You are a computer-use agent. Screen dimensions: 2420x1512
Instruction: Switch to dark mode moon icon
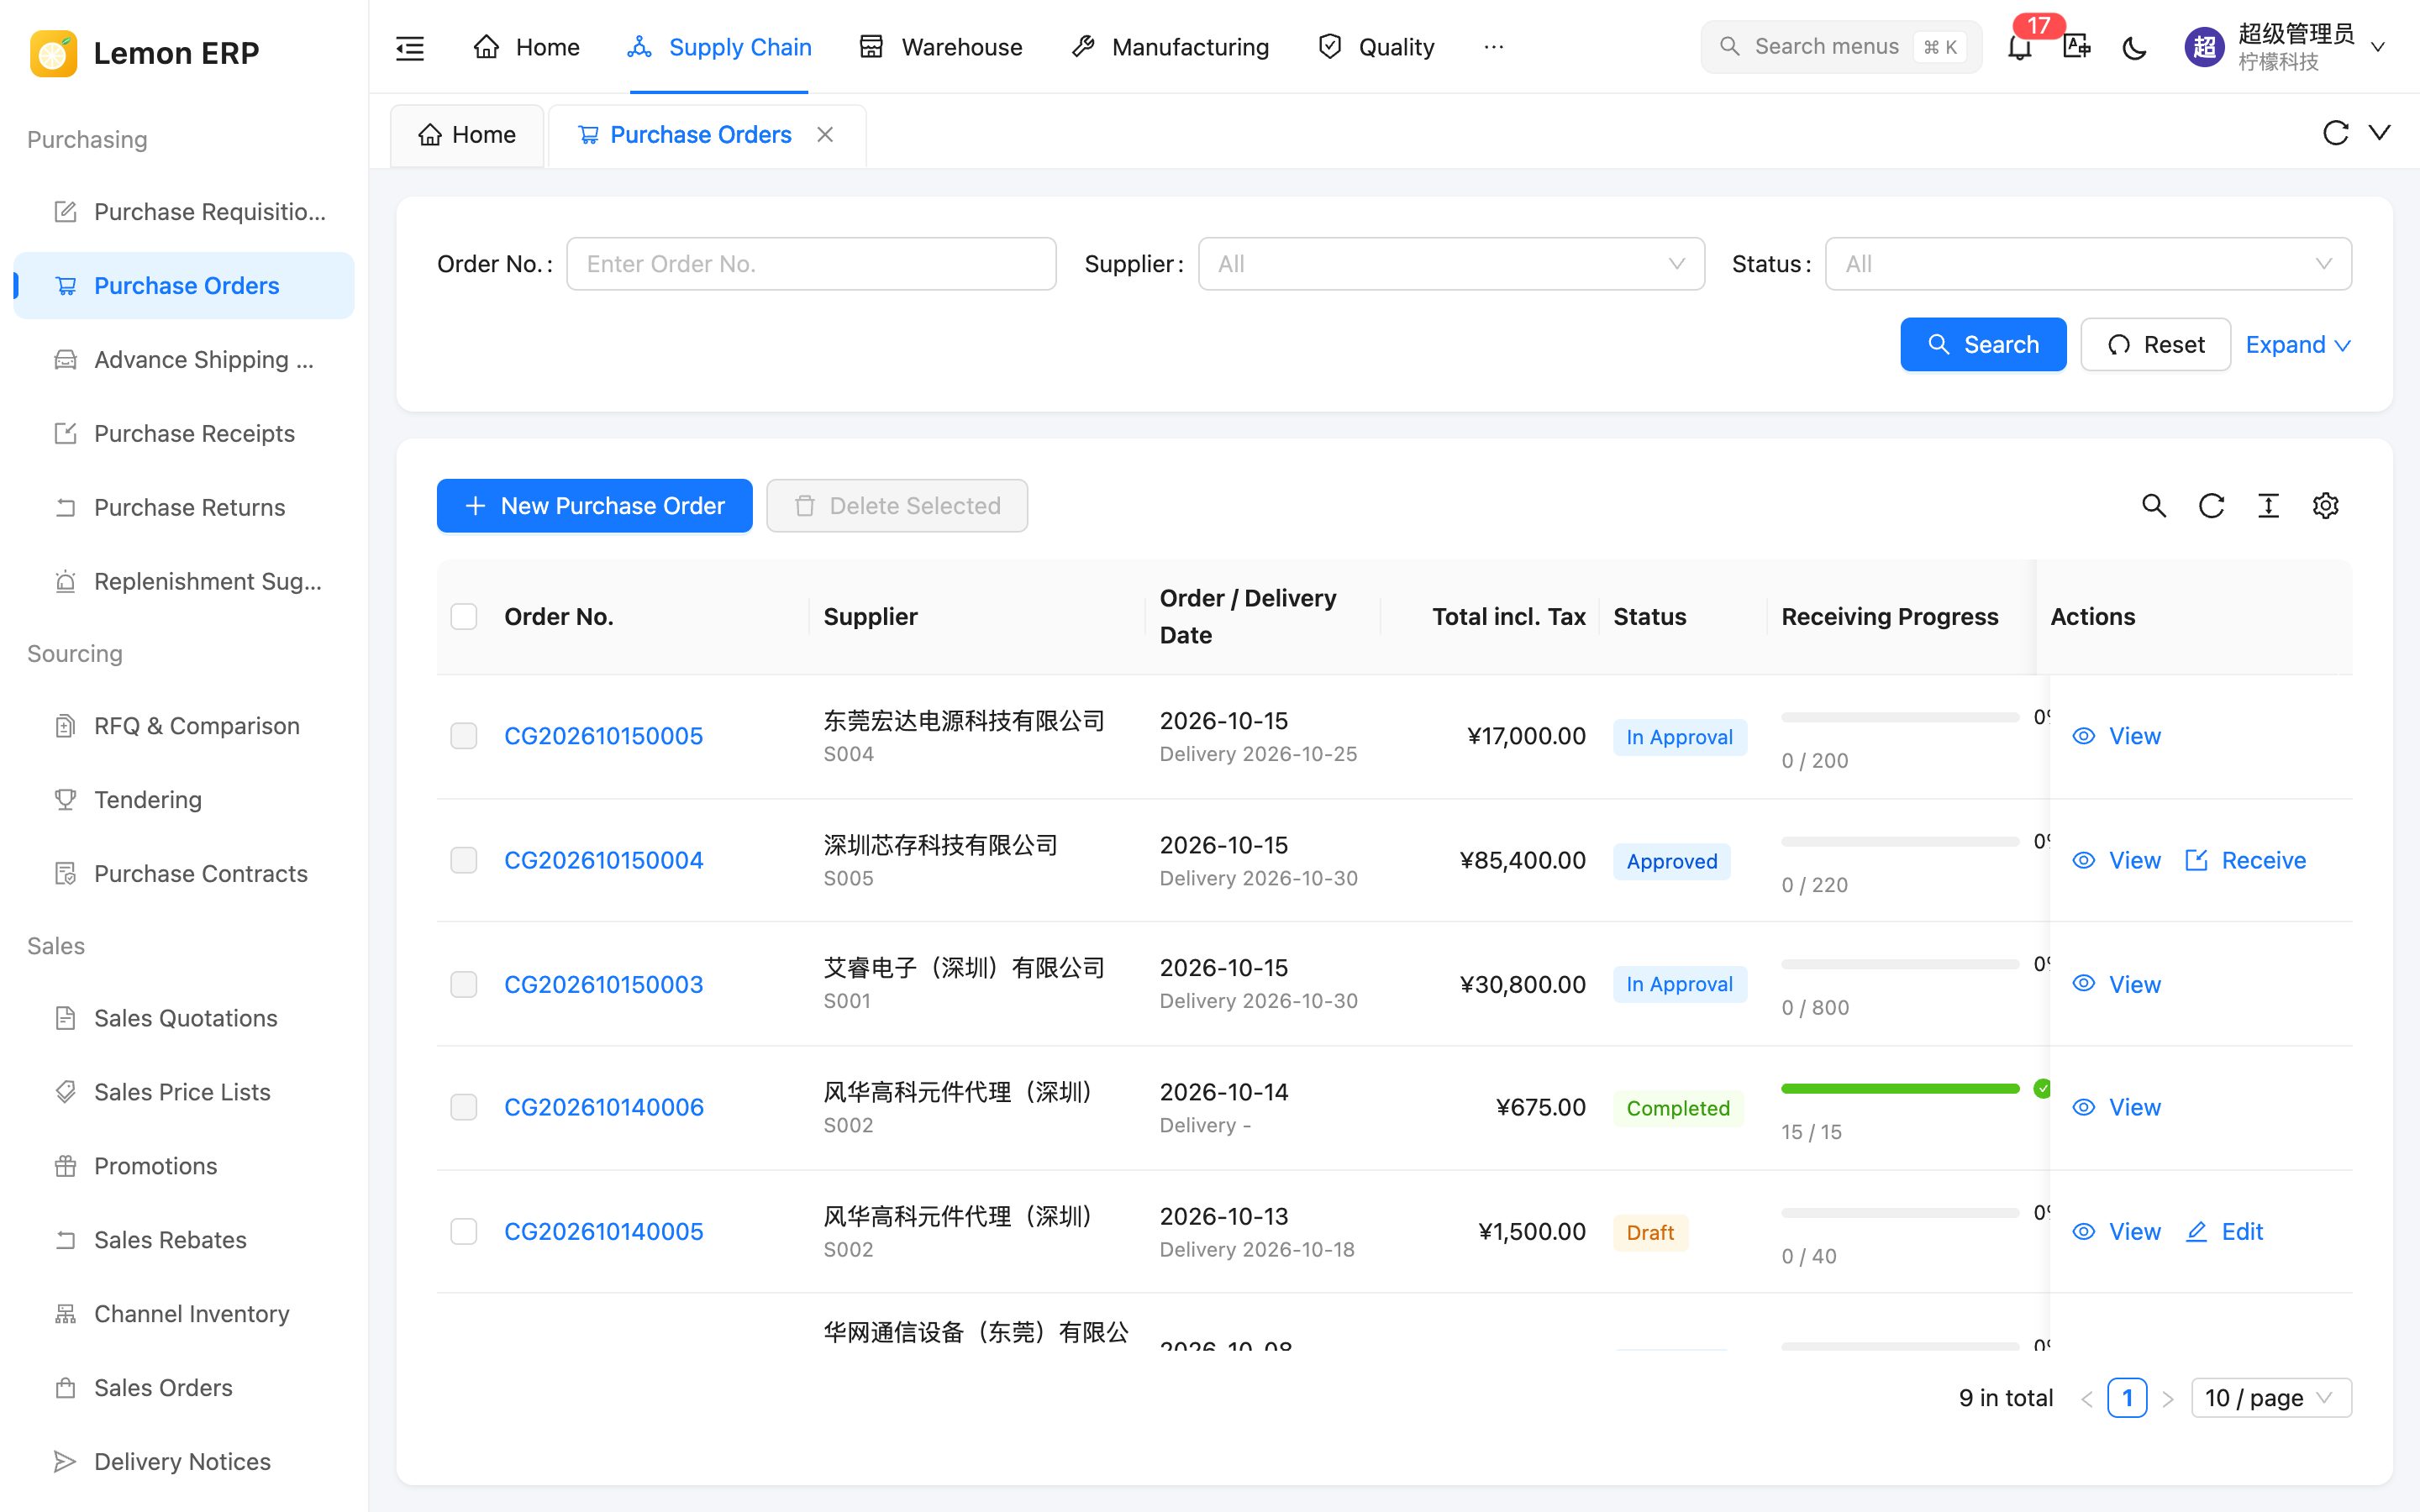[x=2134, y=47]
